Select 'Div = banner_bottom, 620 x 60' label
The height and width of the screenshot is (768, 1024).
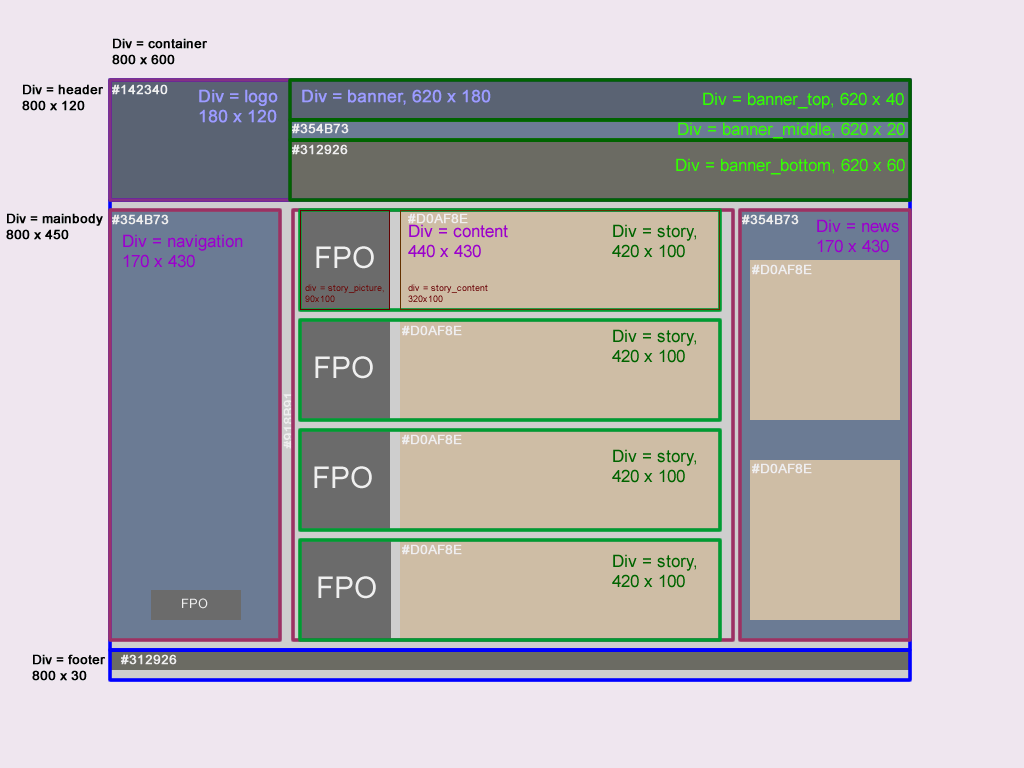pos(790,165)
